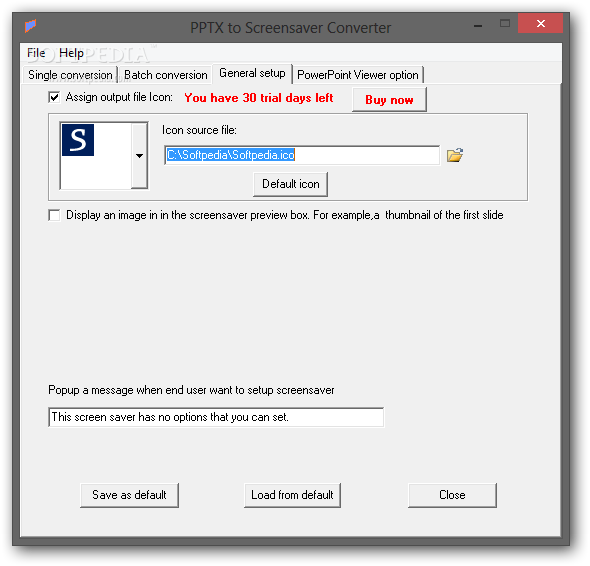Image resolution: width=590 pixels, height=566 pixels.
Task: Maximize the converter window
Action: tap(505, 23)
